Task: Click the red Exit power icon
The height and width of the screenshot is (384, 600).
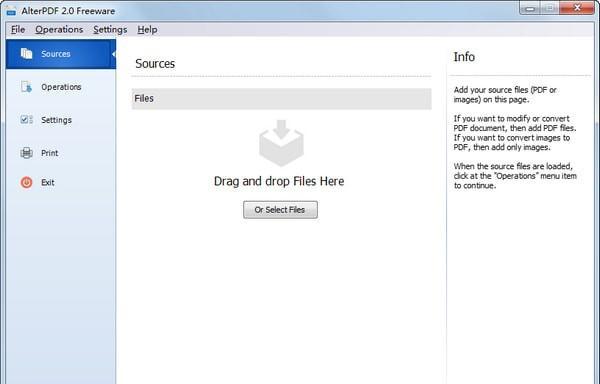Action: (x=26, y=182)
